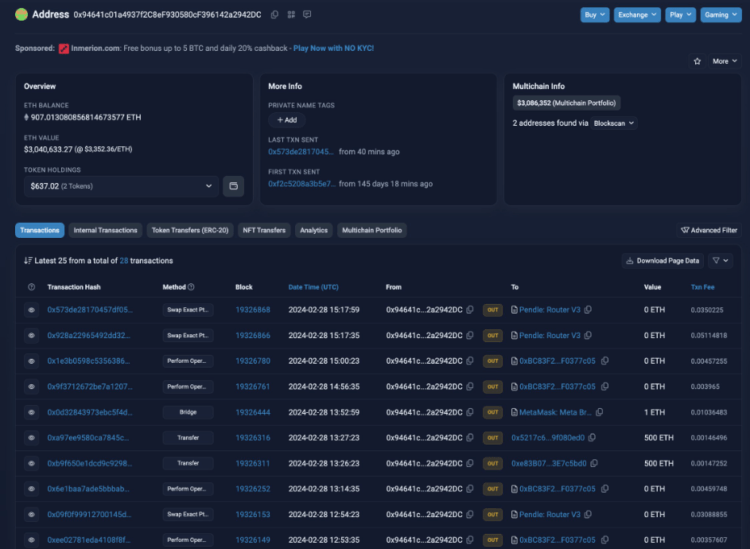This screenshot has height=549, width=750.
Task: Click the Advanced Filter button
Action: (x=709, y=230)
